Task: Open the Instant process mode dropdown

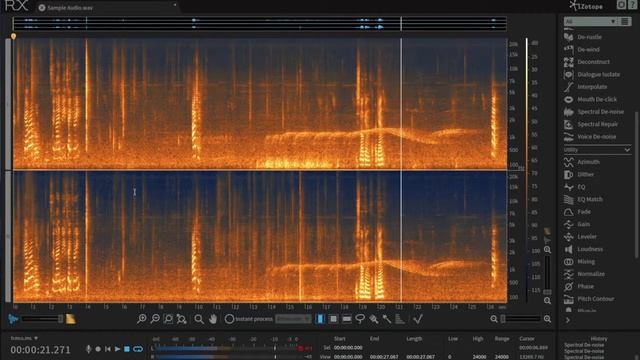Action: pos(293,319)
